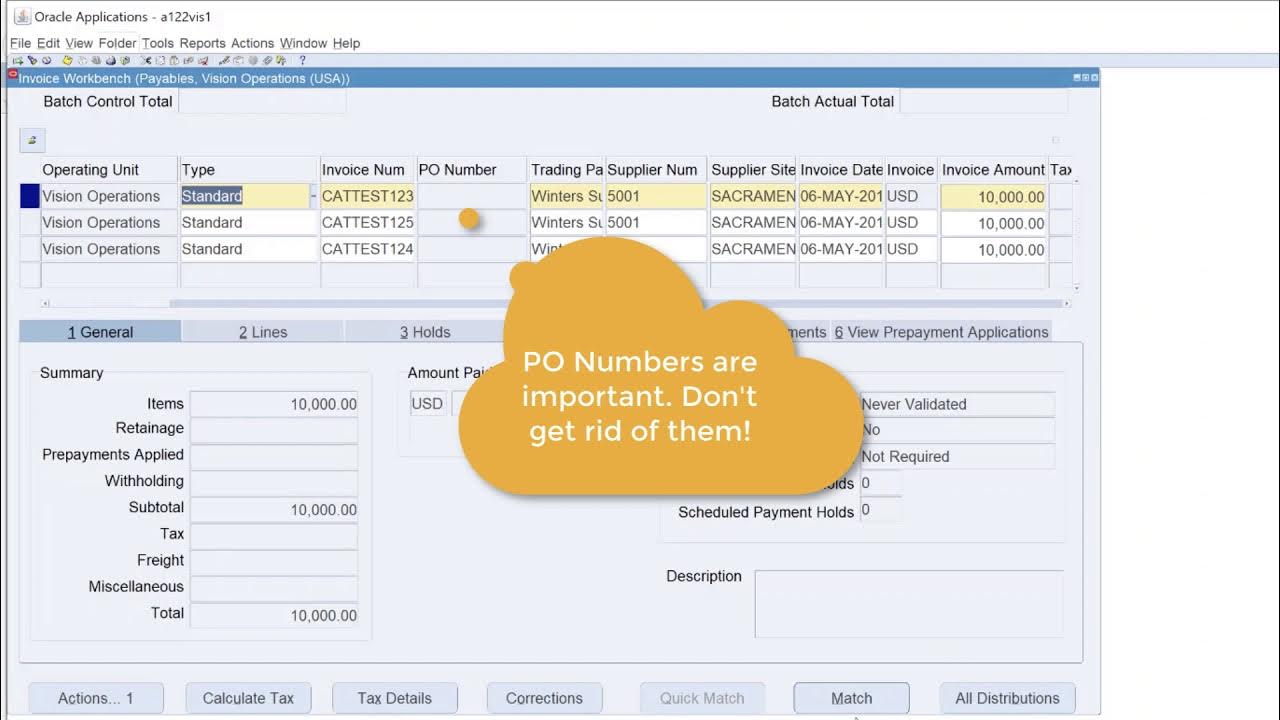Open the Reports menu
1280x720 pixels.
click(203, 43)
